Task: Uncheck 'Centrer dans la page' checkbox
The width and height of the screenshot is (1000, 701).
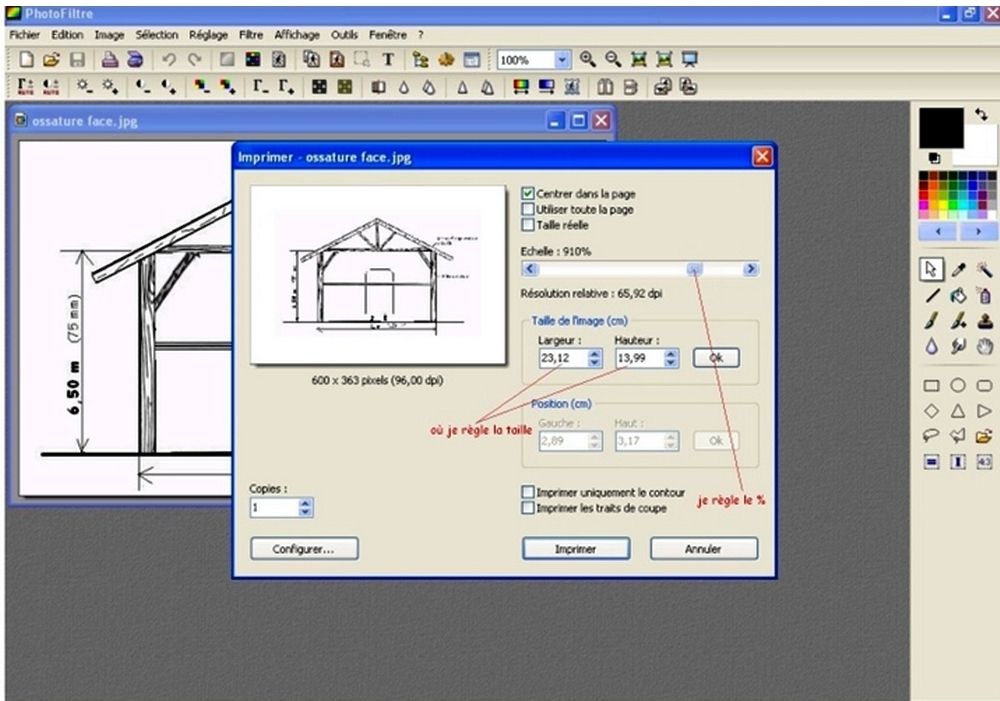Action: point(528,193)
